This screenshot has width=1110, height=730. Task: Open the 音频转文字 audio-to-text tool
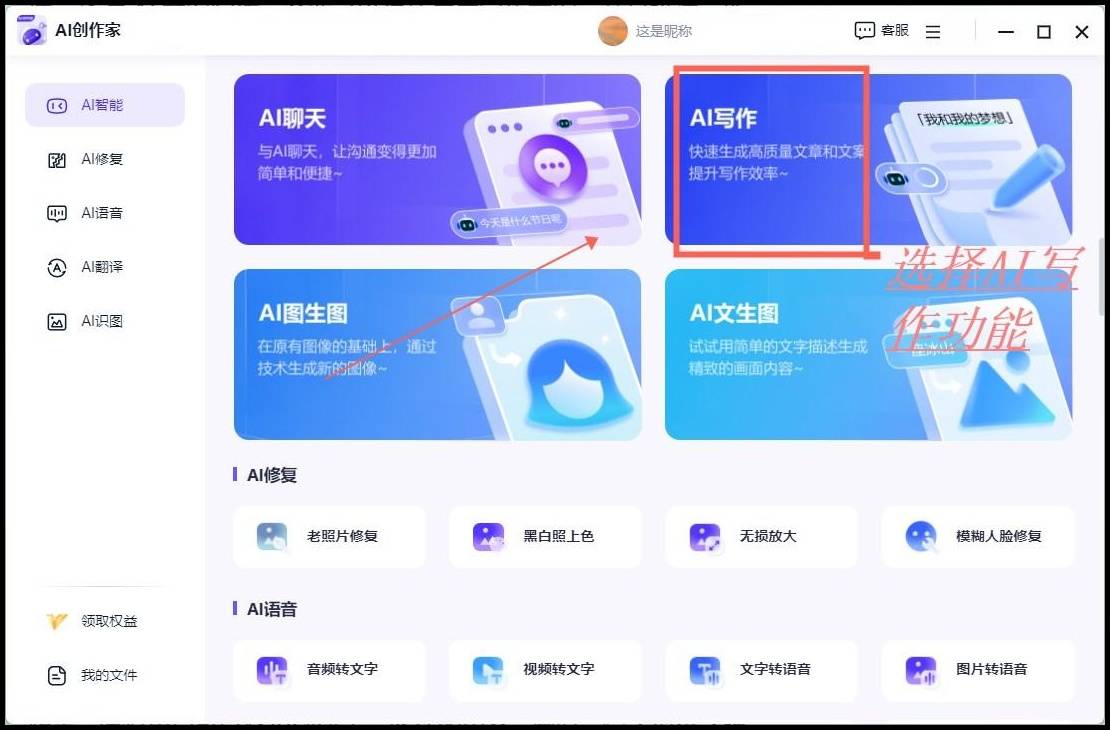(330, 670)
